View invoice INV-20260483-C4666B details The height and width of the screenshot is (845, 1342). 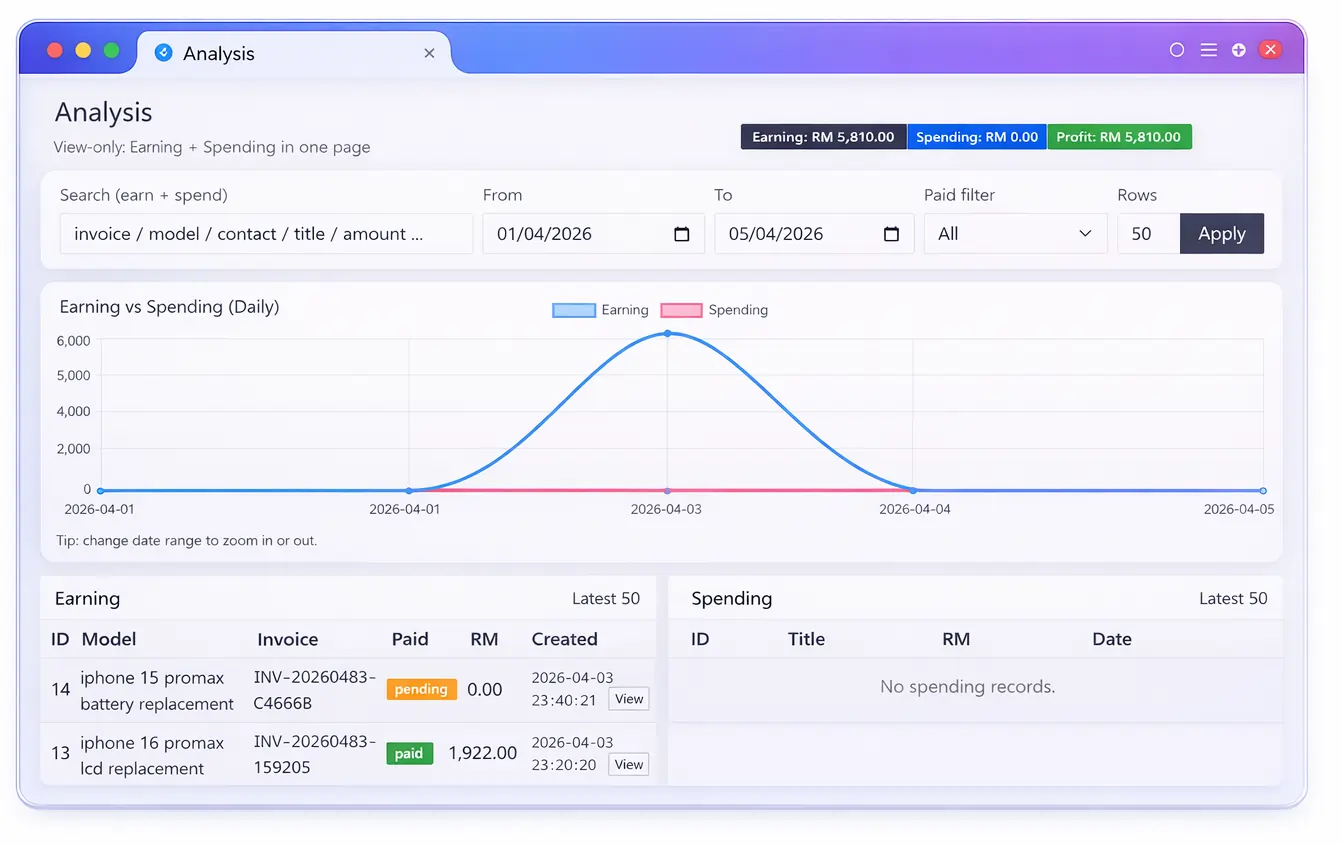coord(628,699)
